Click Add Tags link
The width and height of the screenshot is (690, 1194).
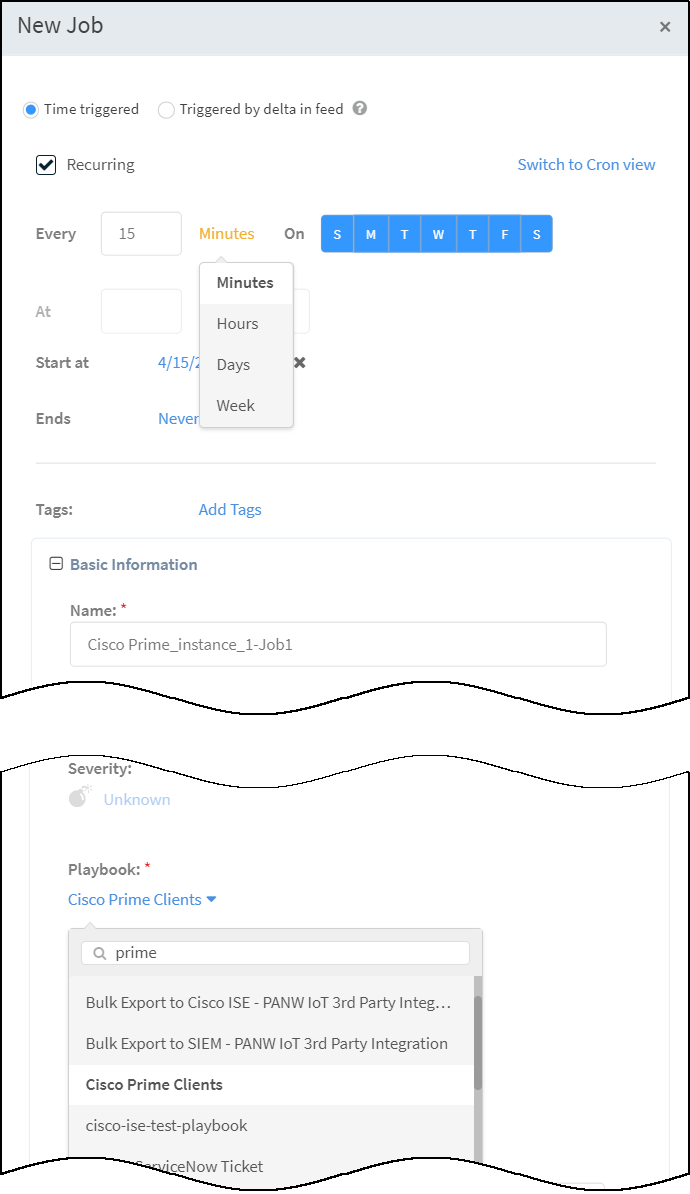coord(230,509)
